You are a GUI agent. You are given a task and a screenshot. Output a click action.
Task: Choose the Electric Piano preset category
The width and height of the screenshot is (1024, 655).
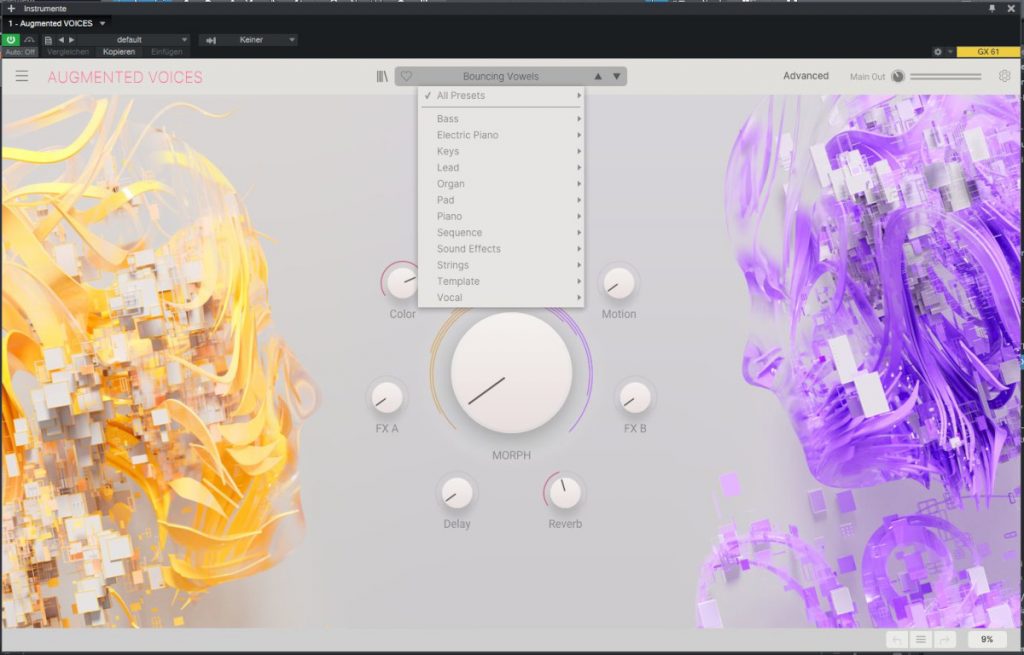coord(501,135)
